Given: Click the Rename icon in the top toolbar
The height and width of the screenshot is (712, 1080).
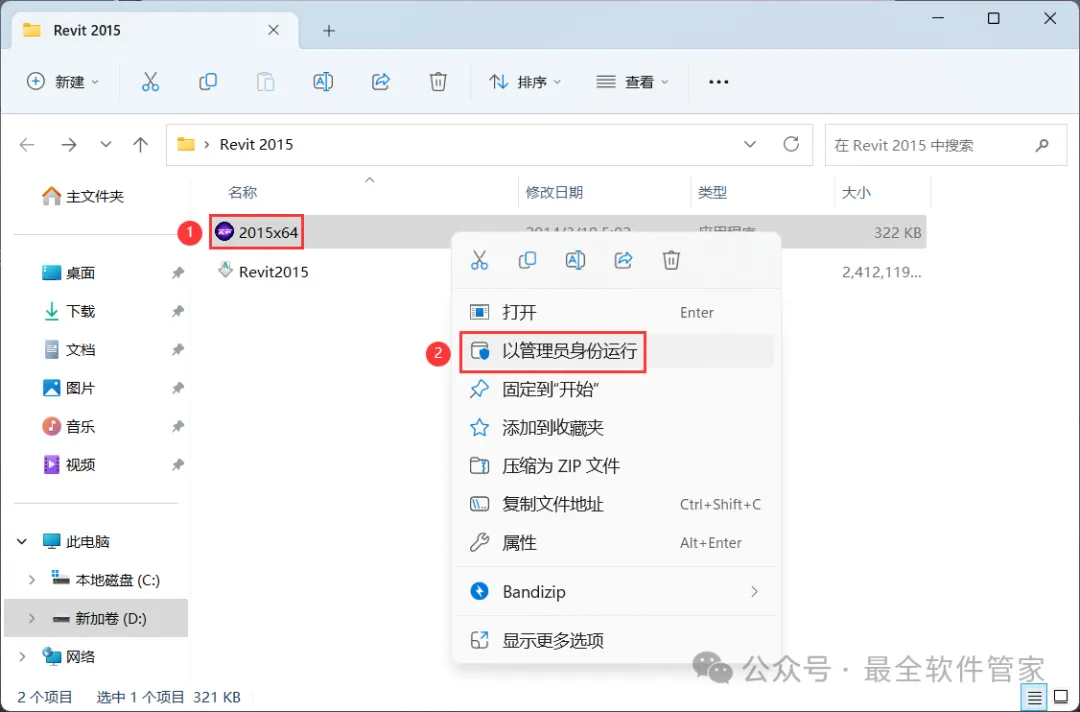Looking at the screenshot, I should click(323, 82).
